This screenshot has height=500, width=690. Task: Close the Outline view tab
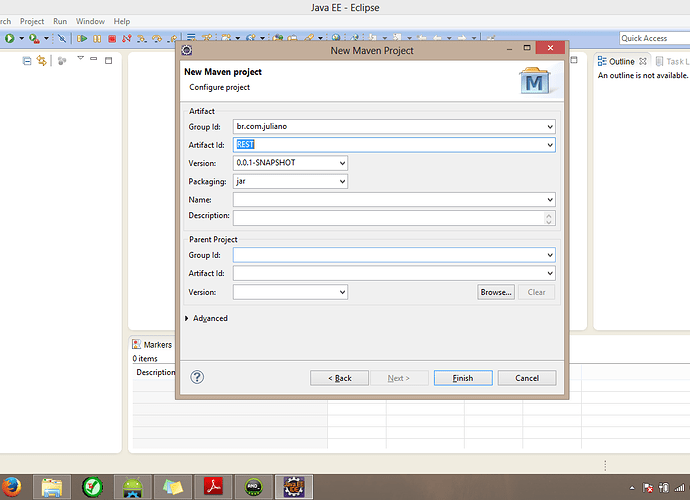point(643,61)
